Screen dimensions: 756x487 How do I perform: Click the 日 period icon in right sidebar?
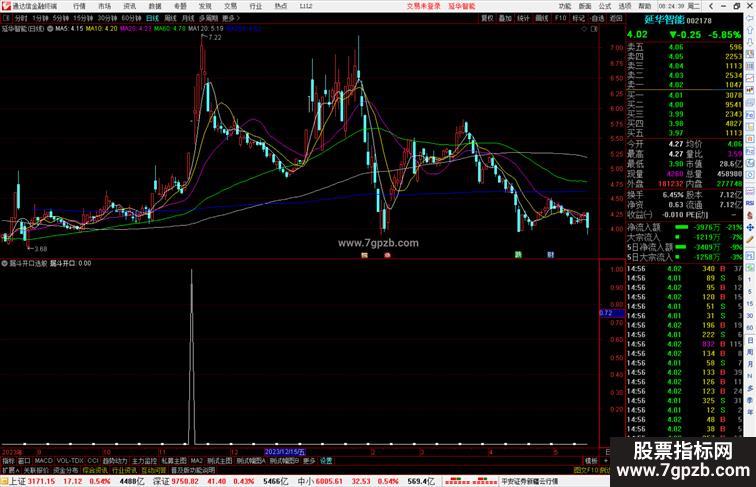point(750,340)
